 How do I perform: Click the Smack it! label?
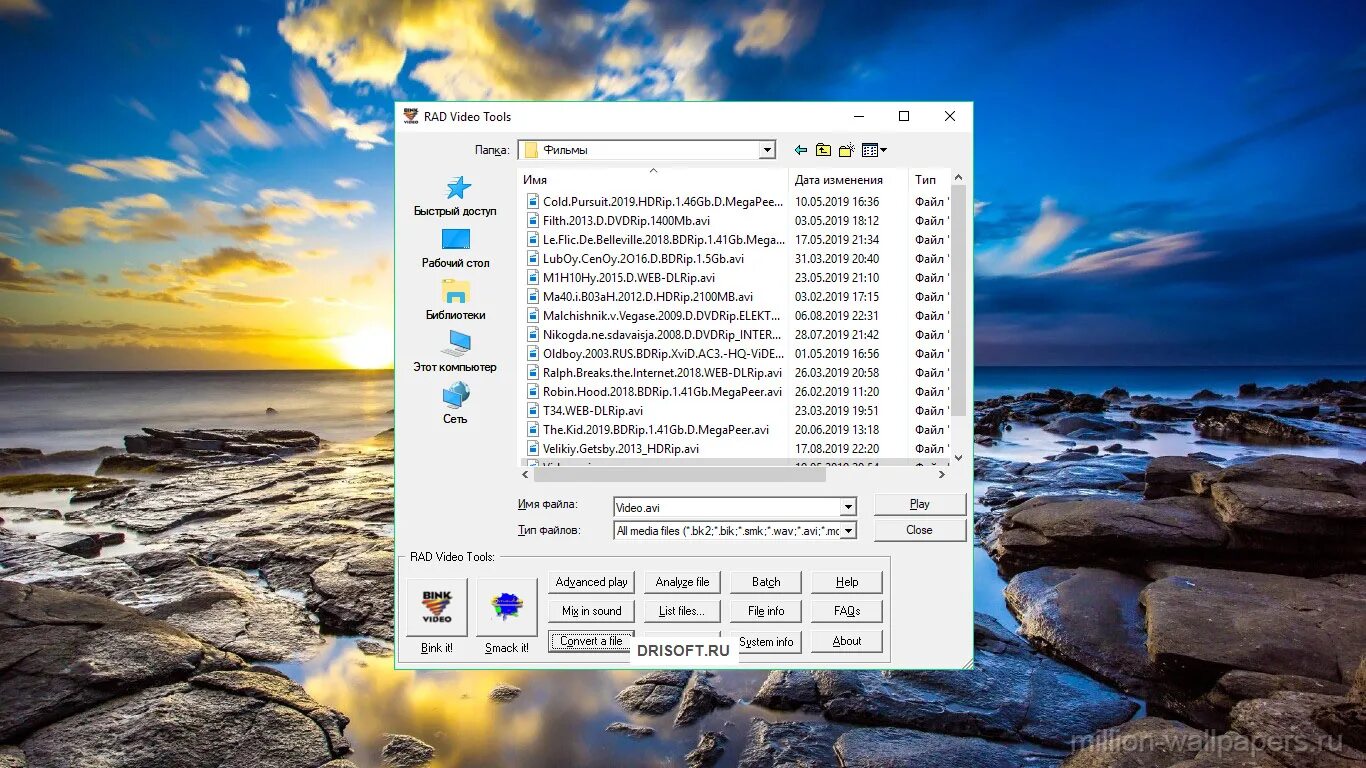(507, 648)
